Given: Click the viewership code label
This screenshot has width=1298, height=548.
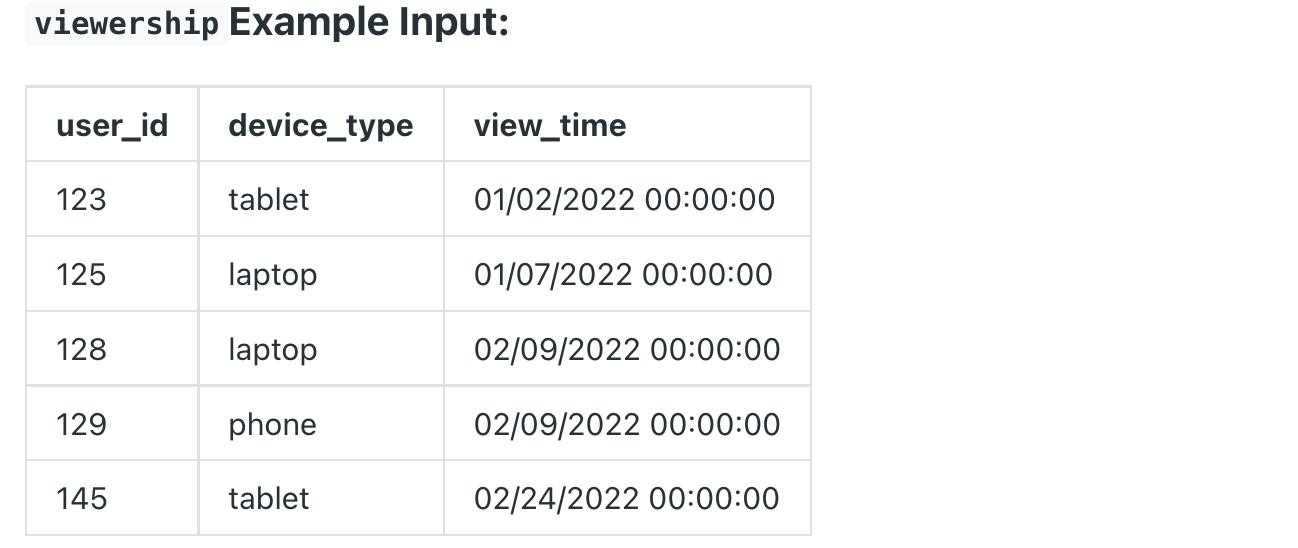Looking at the screenshot, I should pyautogui.click(x=126, y=24).
